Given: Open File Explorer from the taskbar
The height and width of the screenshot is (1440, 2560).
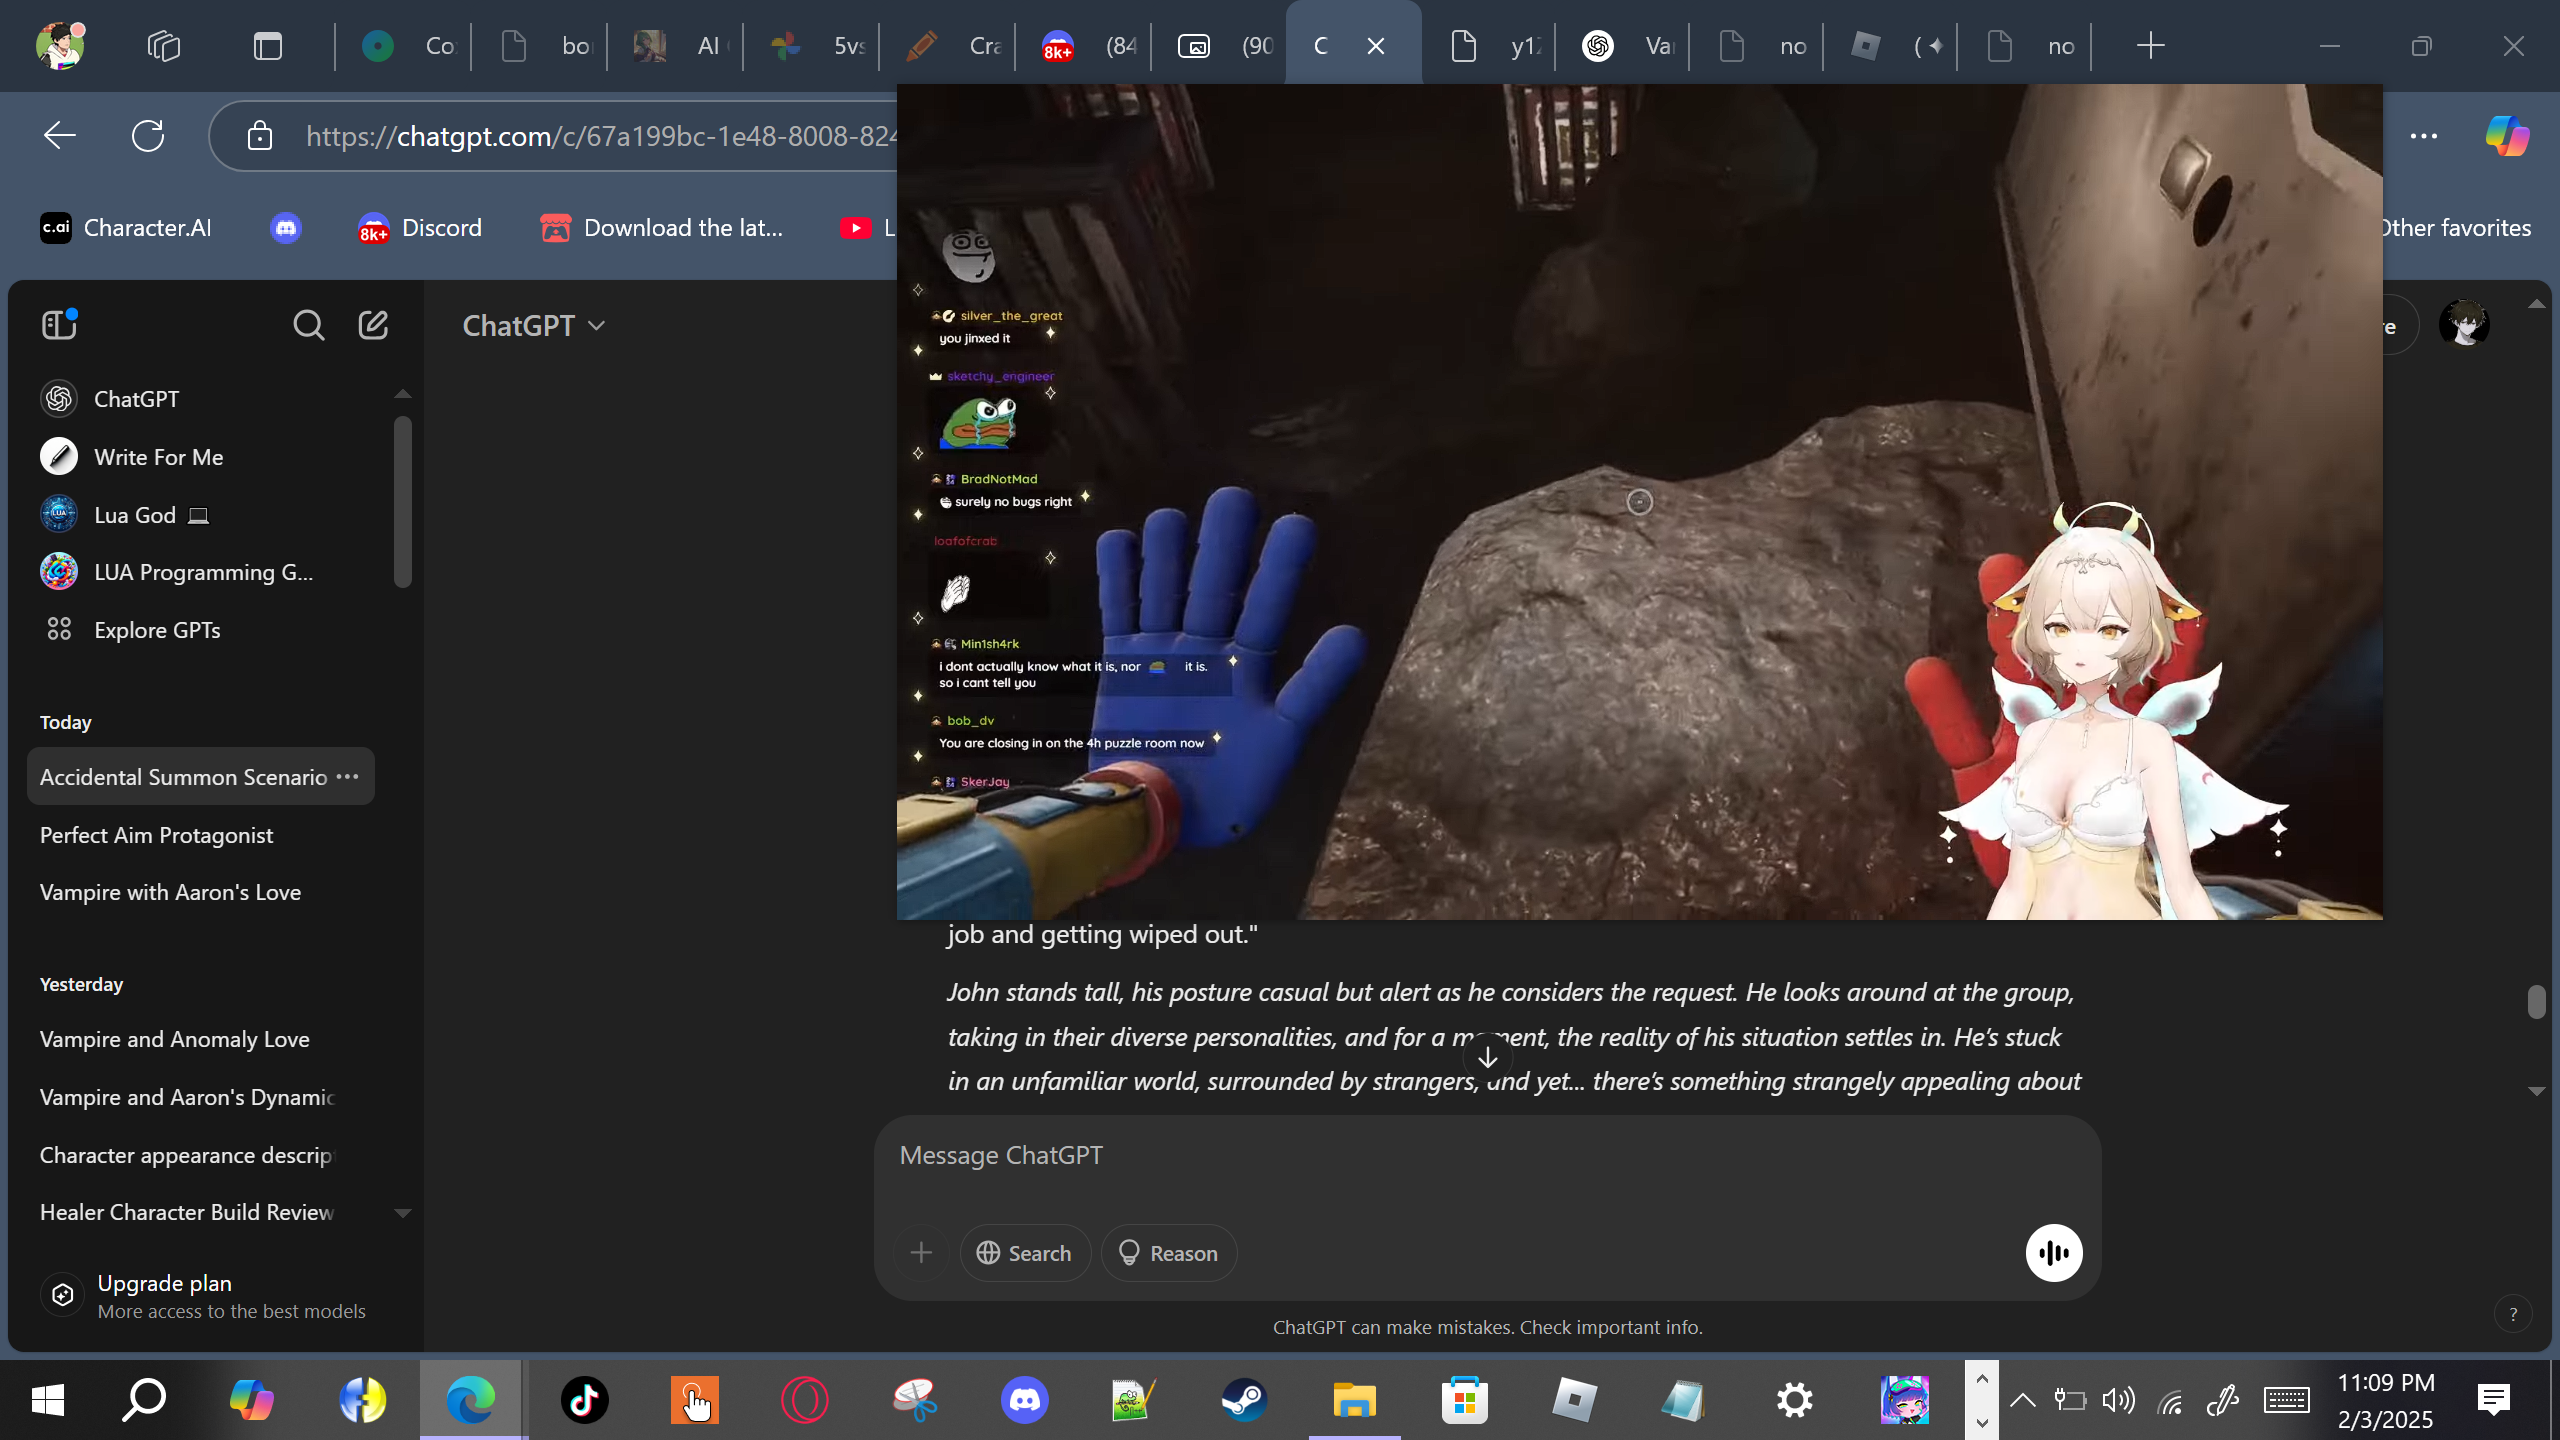Looking at the screenshot, I should pyautogui.click(x=1354, y=1400).
